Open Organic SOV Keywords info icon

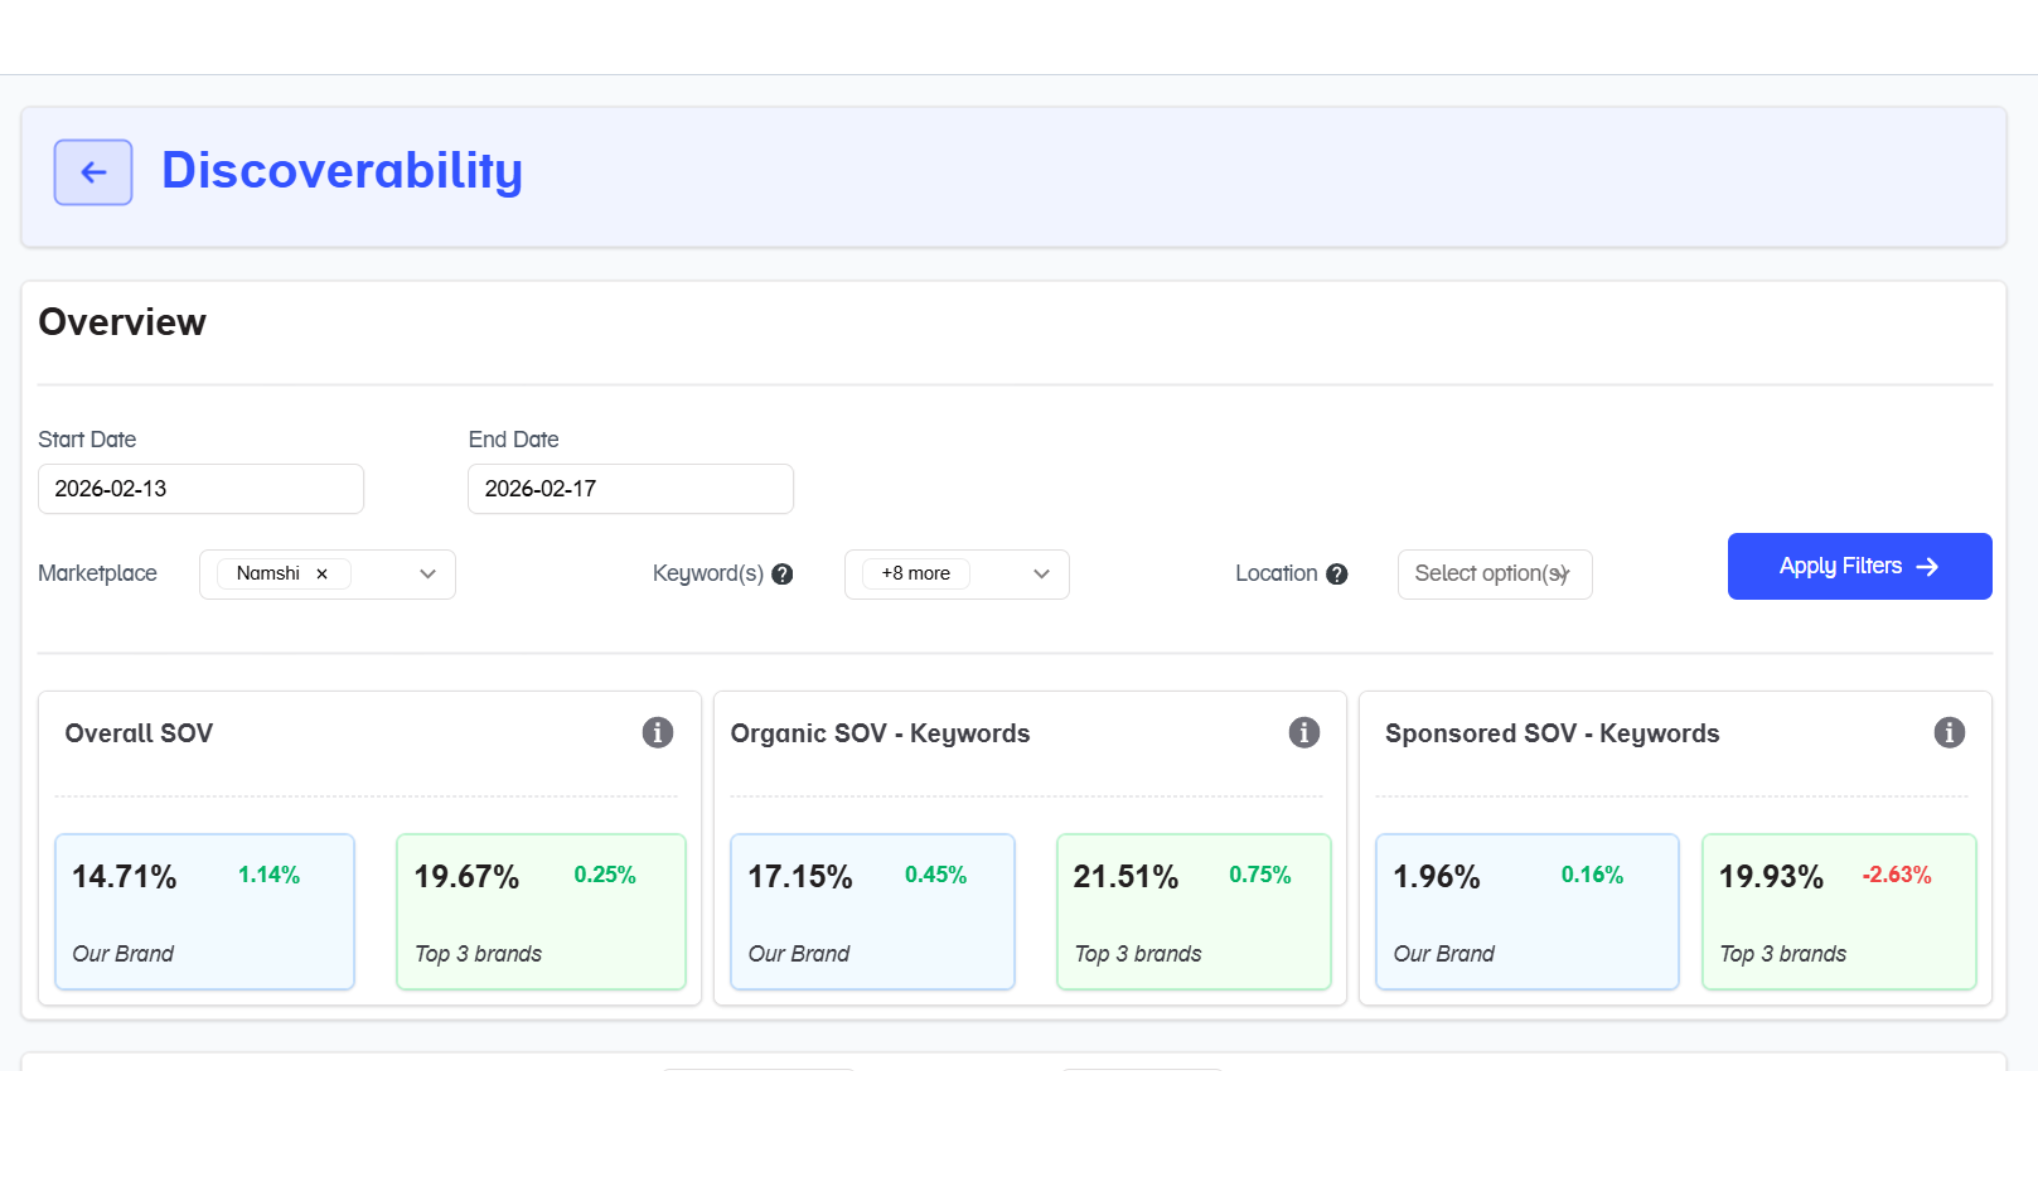coord(1303,732)
